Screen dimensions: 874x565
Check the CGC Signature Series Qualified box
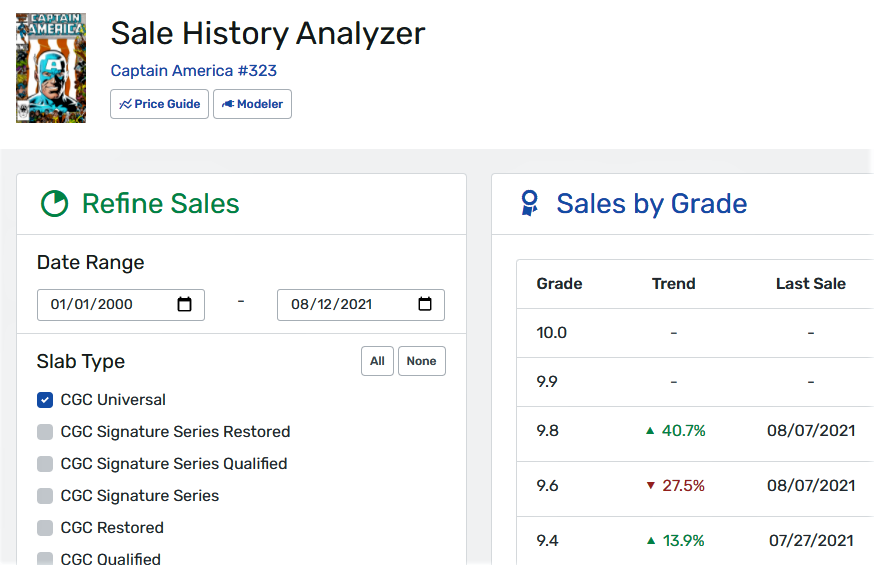pos(45,464)
